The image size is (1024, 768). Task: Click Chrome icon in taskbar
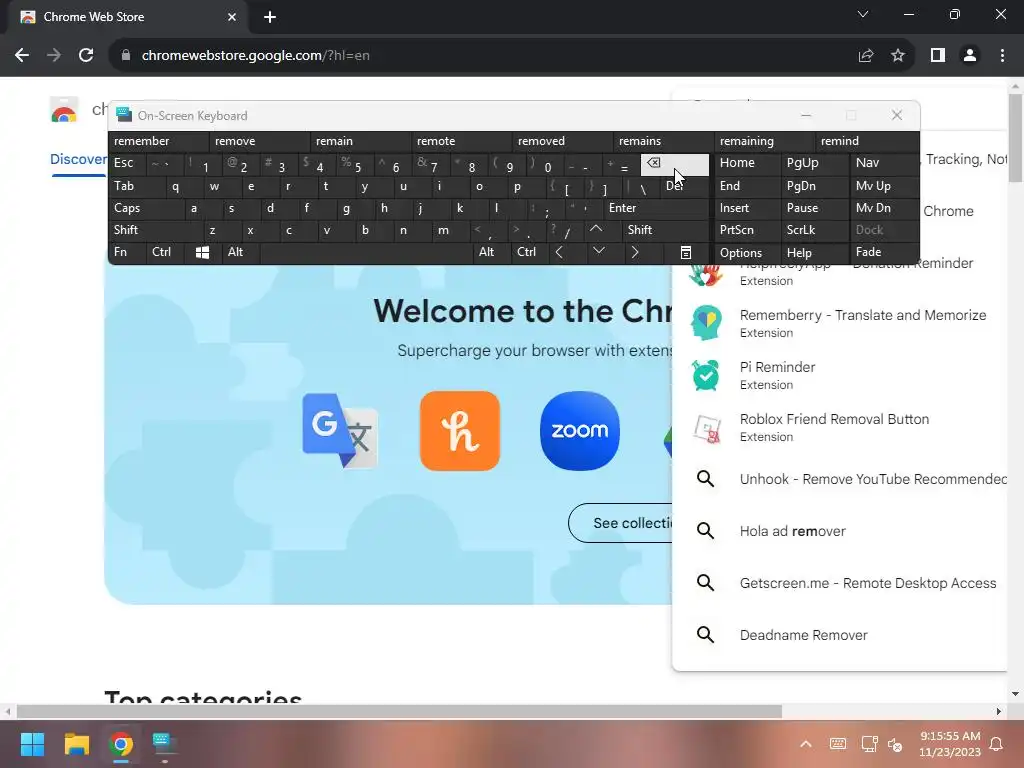click(x=121, y=744)
